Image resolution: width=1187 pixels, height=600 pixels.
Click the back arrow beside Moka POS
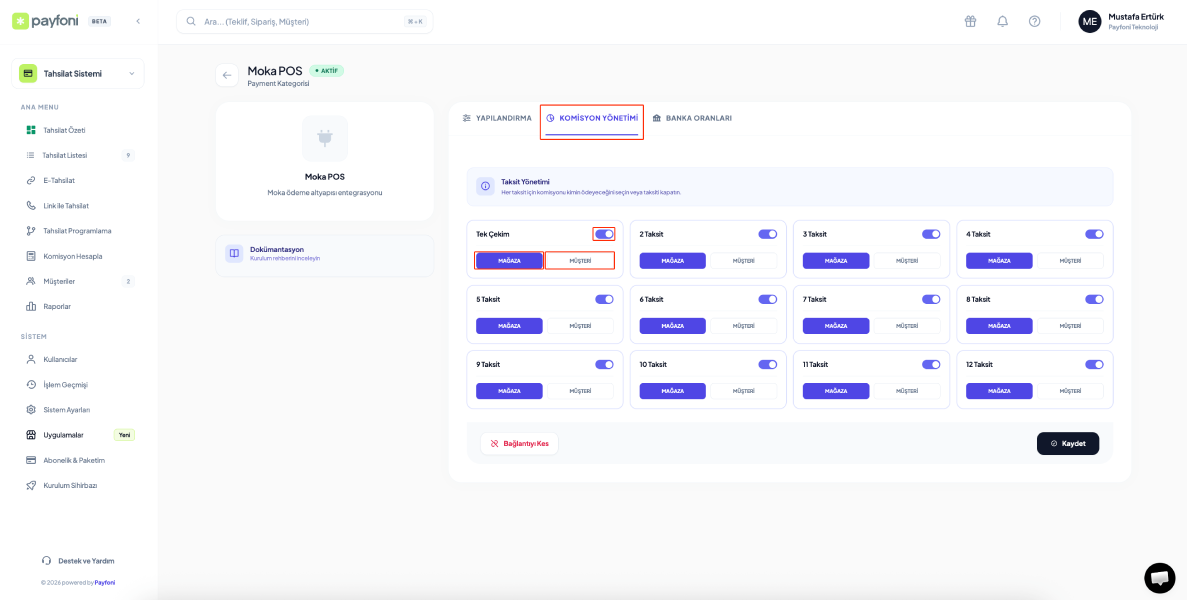[x=227, y=75]
